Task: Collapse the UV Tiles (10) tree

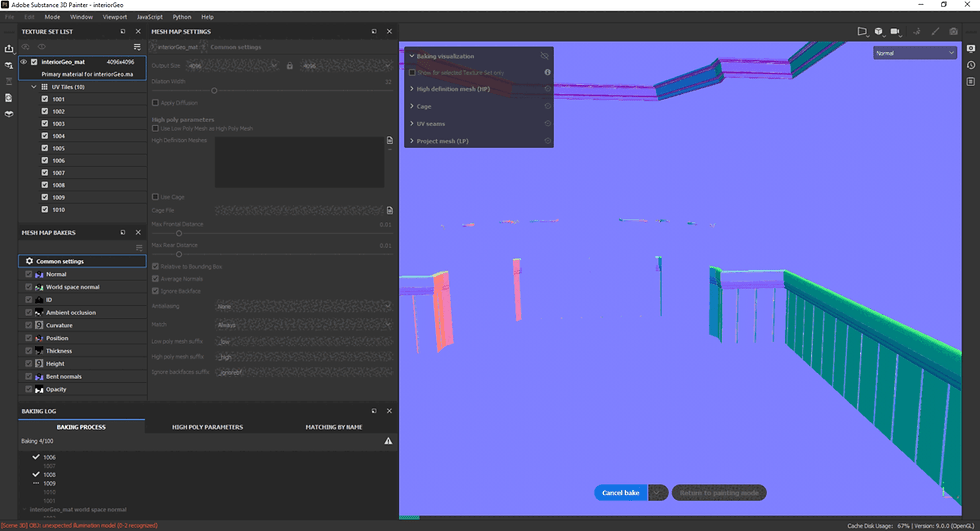Action: pyautogui.click(x=34, y=87)
